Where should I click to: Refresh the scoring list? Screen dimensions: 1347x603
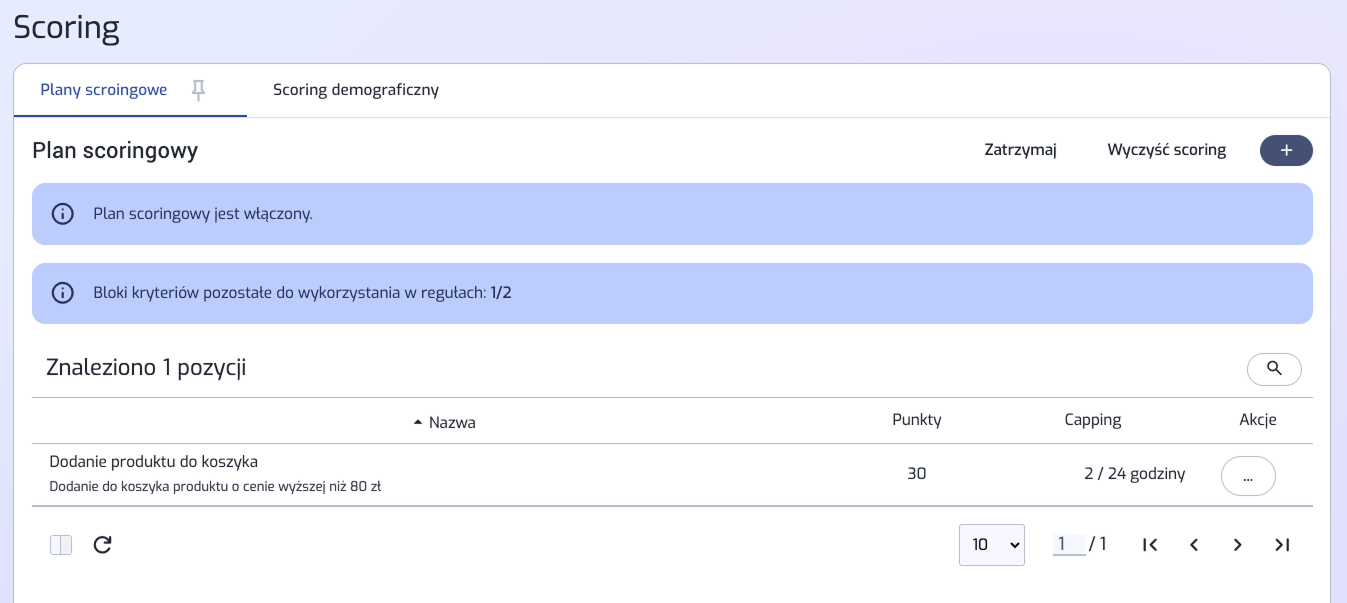tap(102, 545)
